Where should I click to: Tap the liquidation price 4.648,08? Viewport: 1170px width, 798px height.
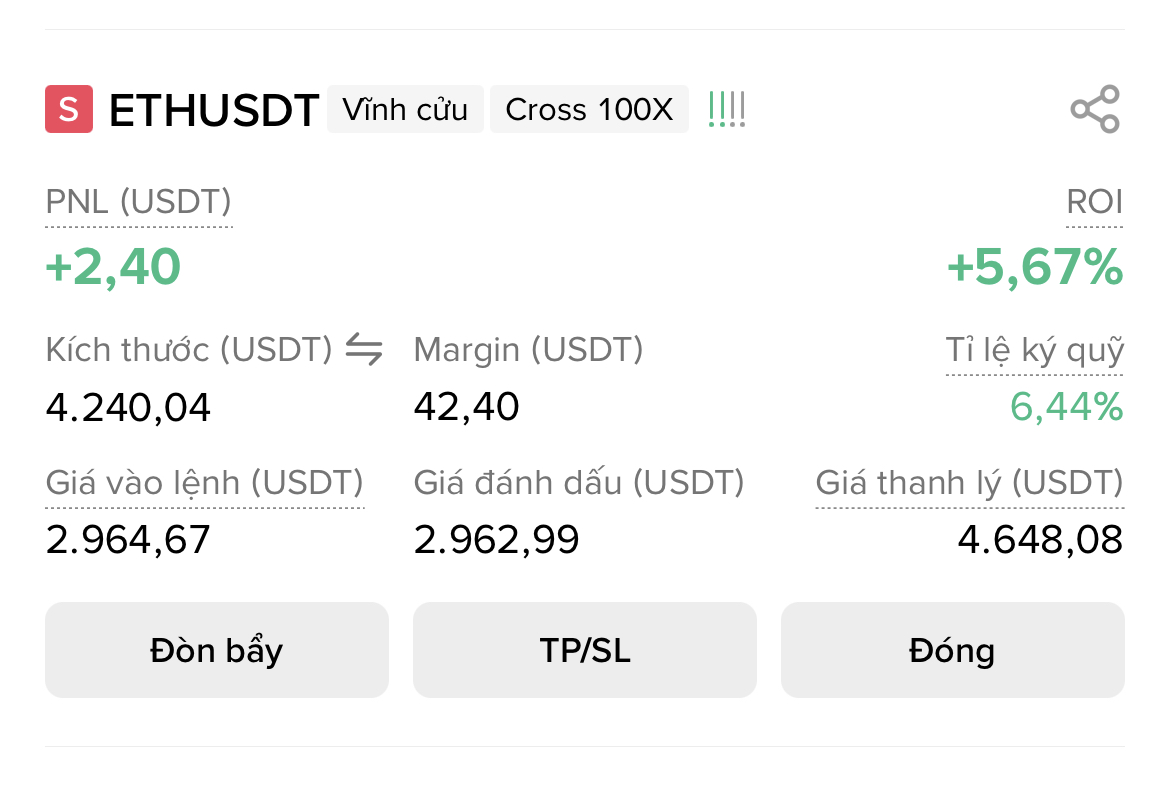(1040, 540)
